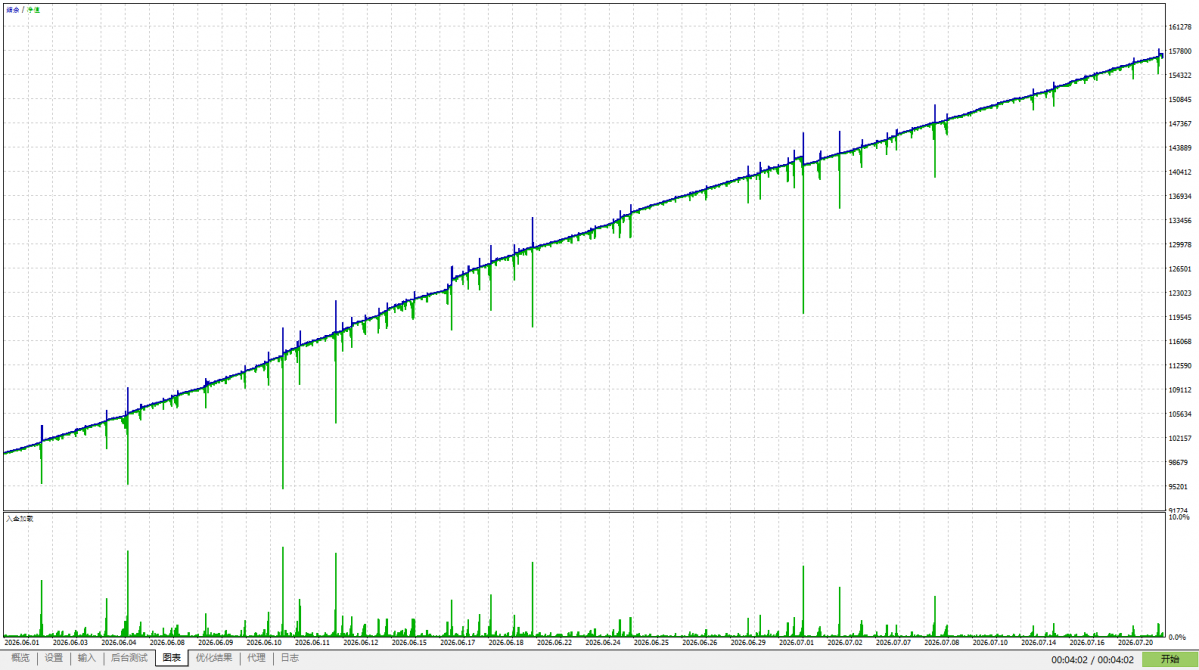
Task: Click the 入金加载 panel label
Action: point(20,519)
